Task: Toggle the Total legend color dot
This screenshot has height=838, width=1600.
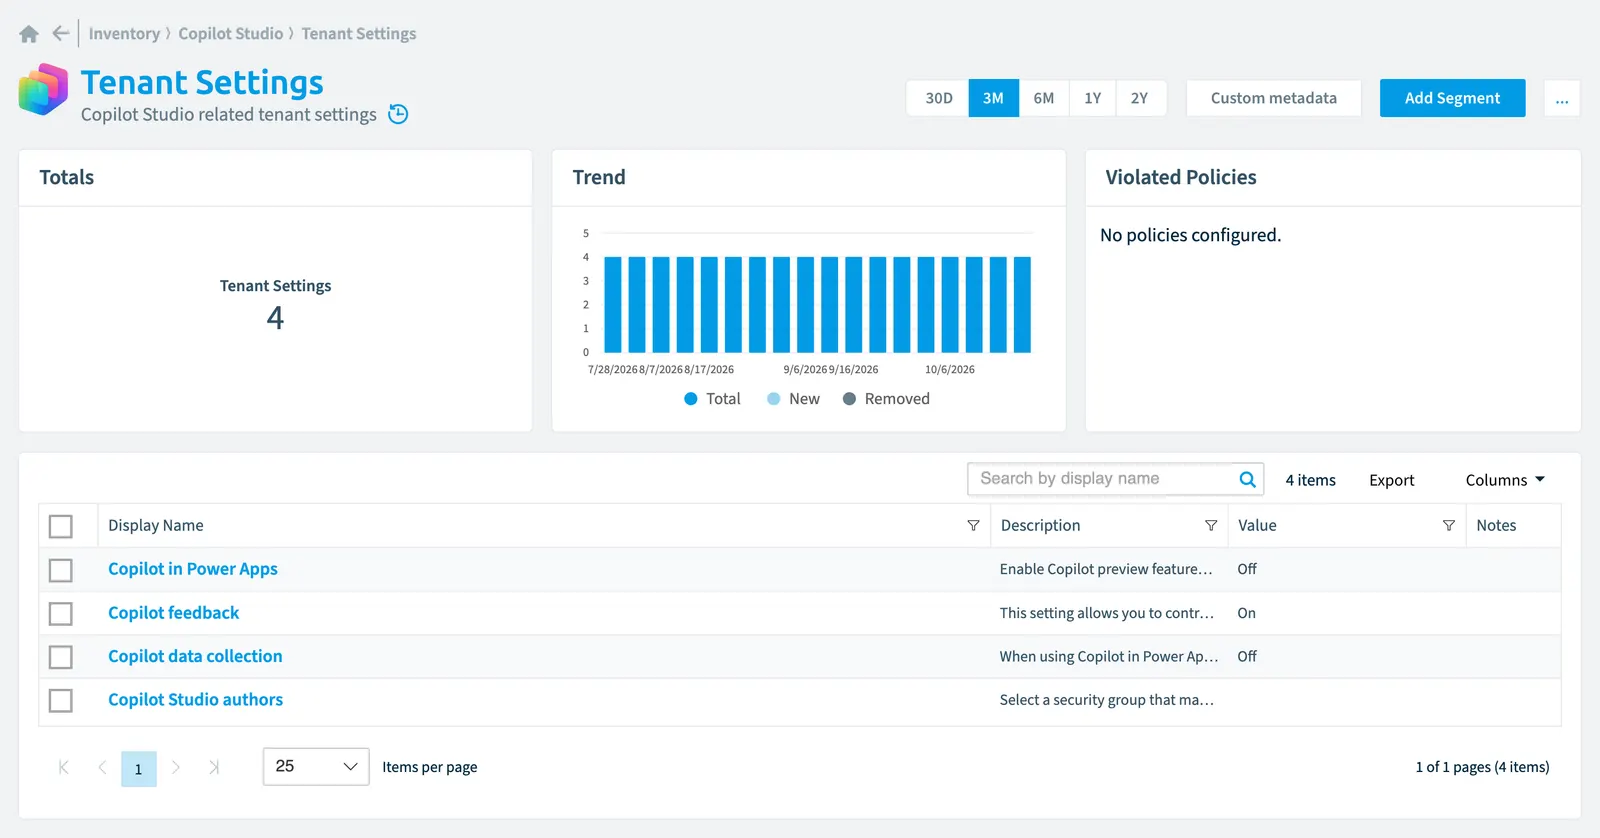Action: [691, 399]
